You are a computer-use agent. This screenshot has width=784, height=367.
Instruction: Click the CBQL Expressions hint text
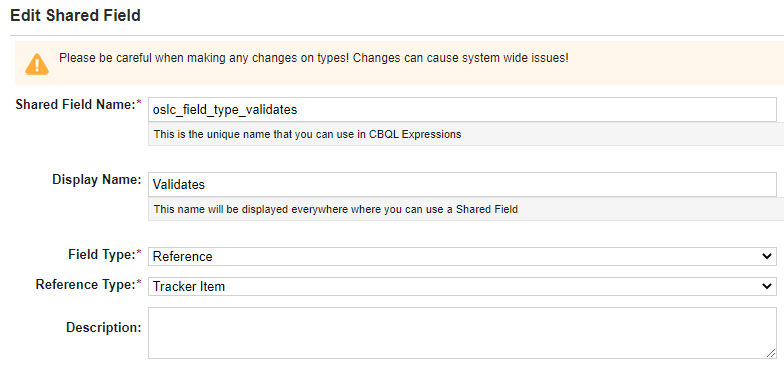308,134
